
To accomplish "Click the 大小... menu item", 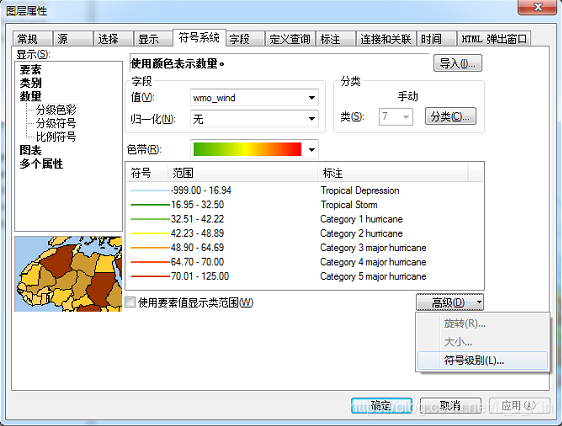I will point(482,342).
